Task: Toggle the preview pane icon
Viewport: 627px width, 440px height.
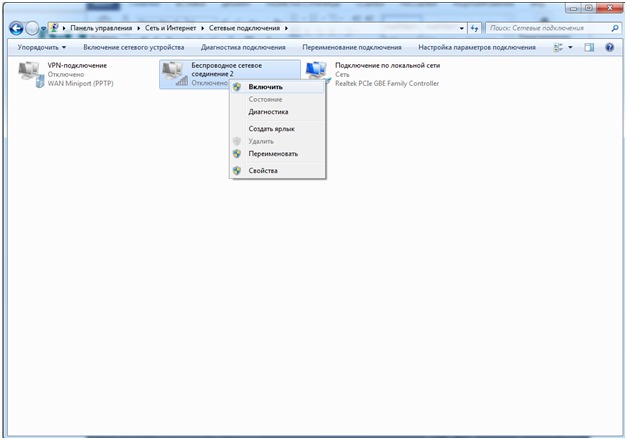Action: coord(590,47)
